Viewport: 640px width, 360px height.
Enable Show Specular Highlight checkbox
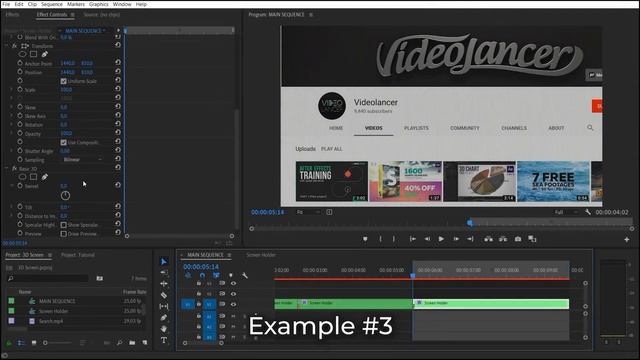[x=63, y=225]
